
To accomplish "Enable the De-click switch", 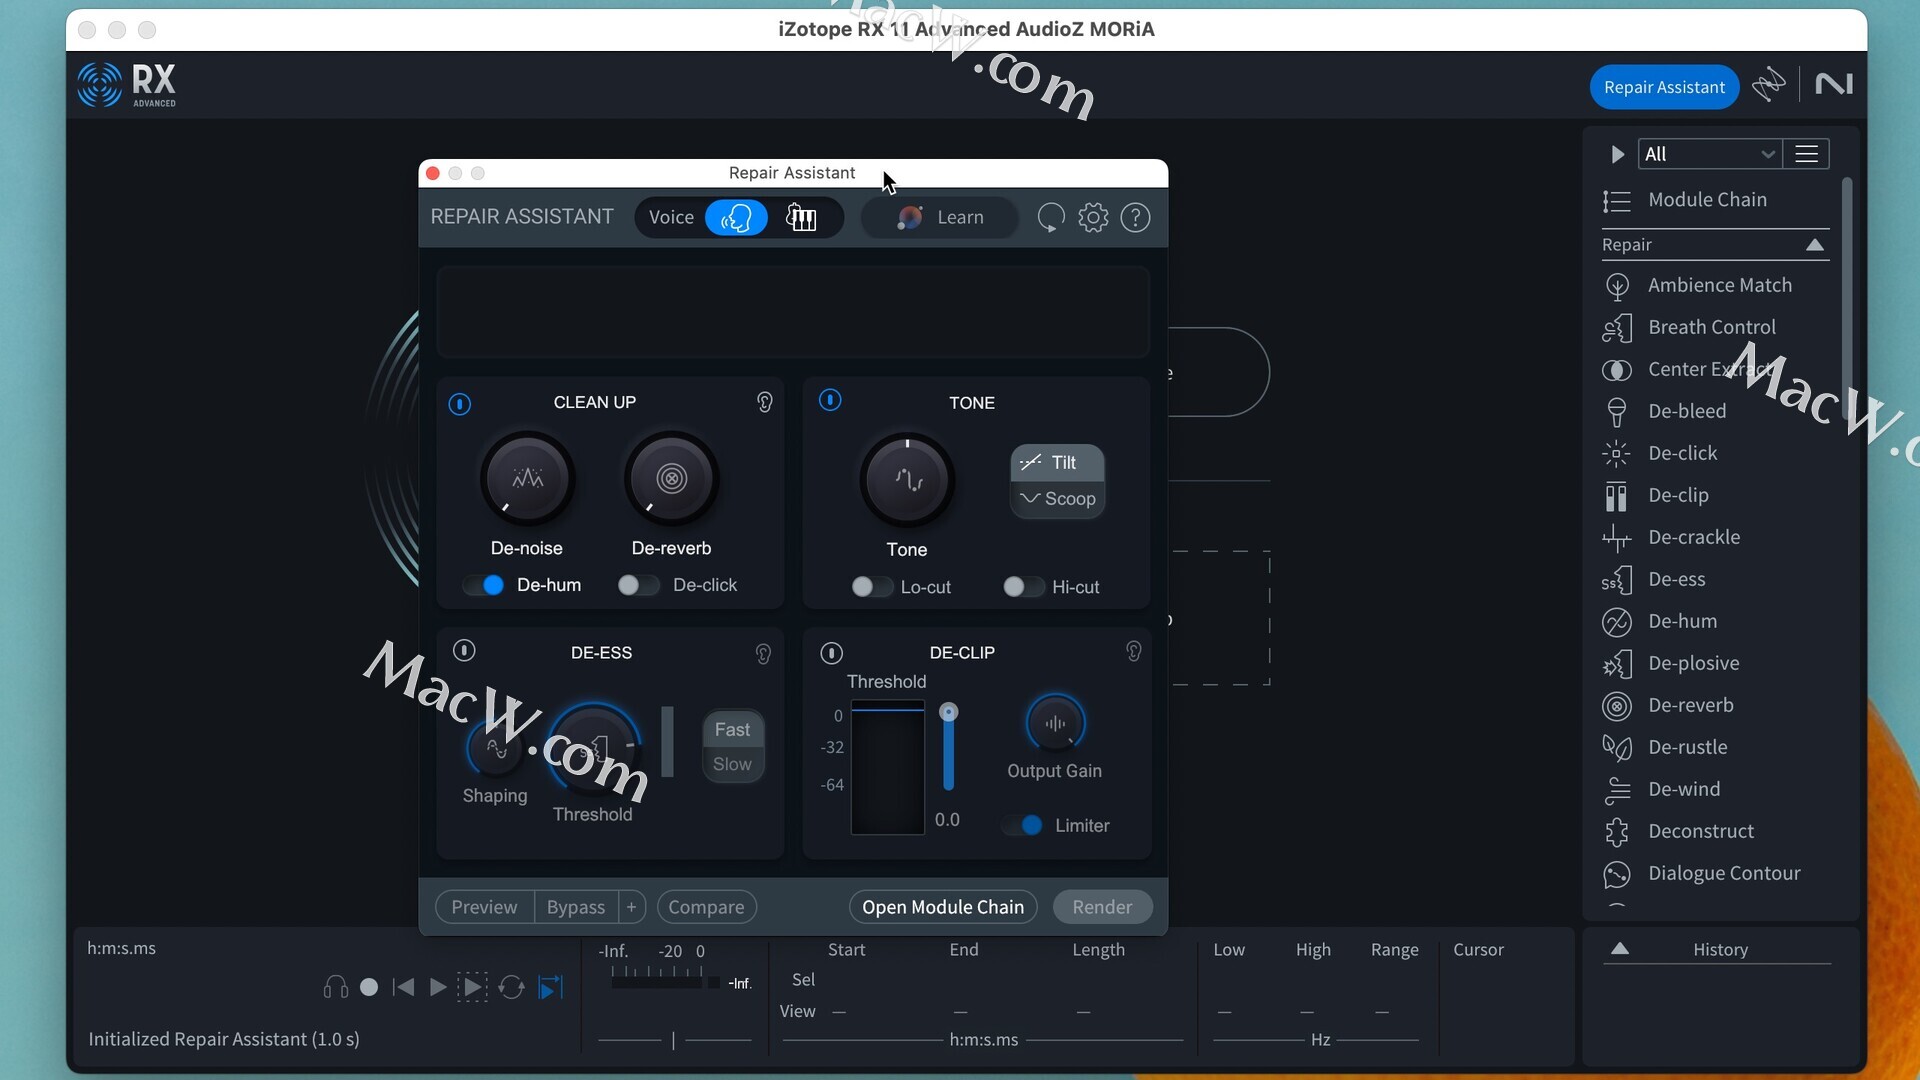I will [638, 585].
